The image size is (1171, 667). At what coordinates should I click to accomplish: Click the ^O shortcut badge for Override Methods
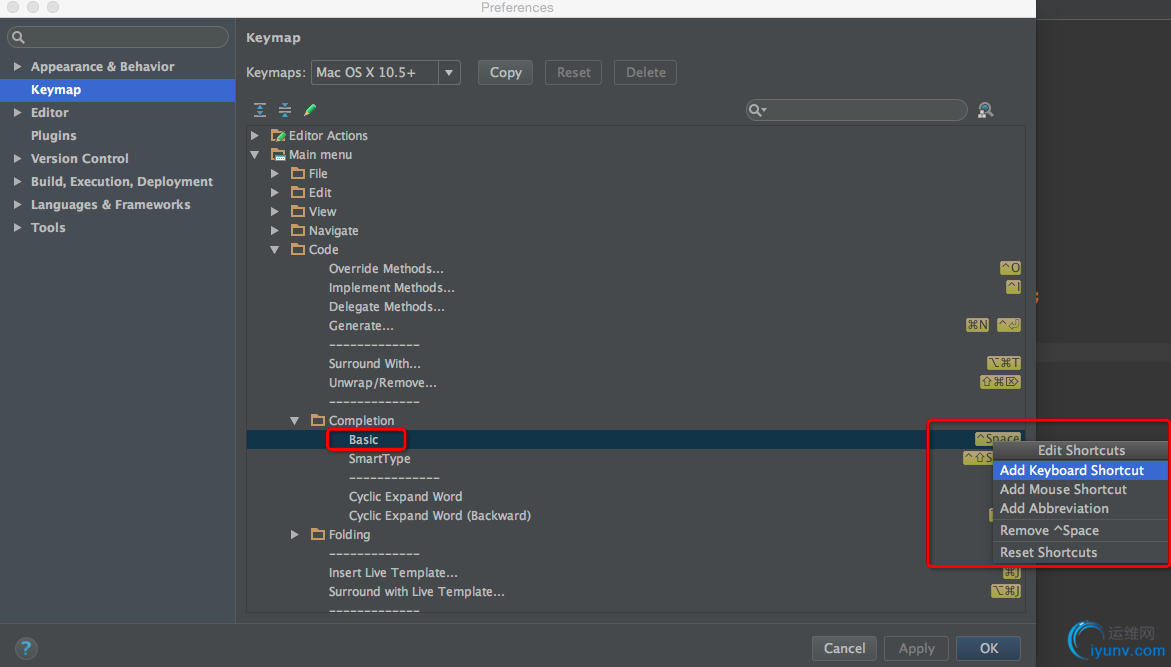[1010, 268]
